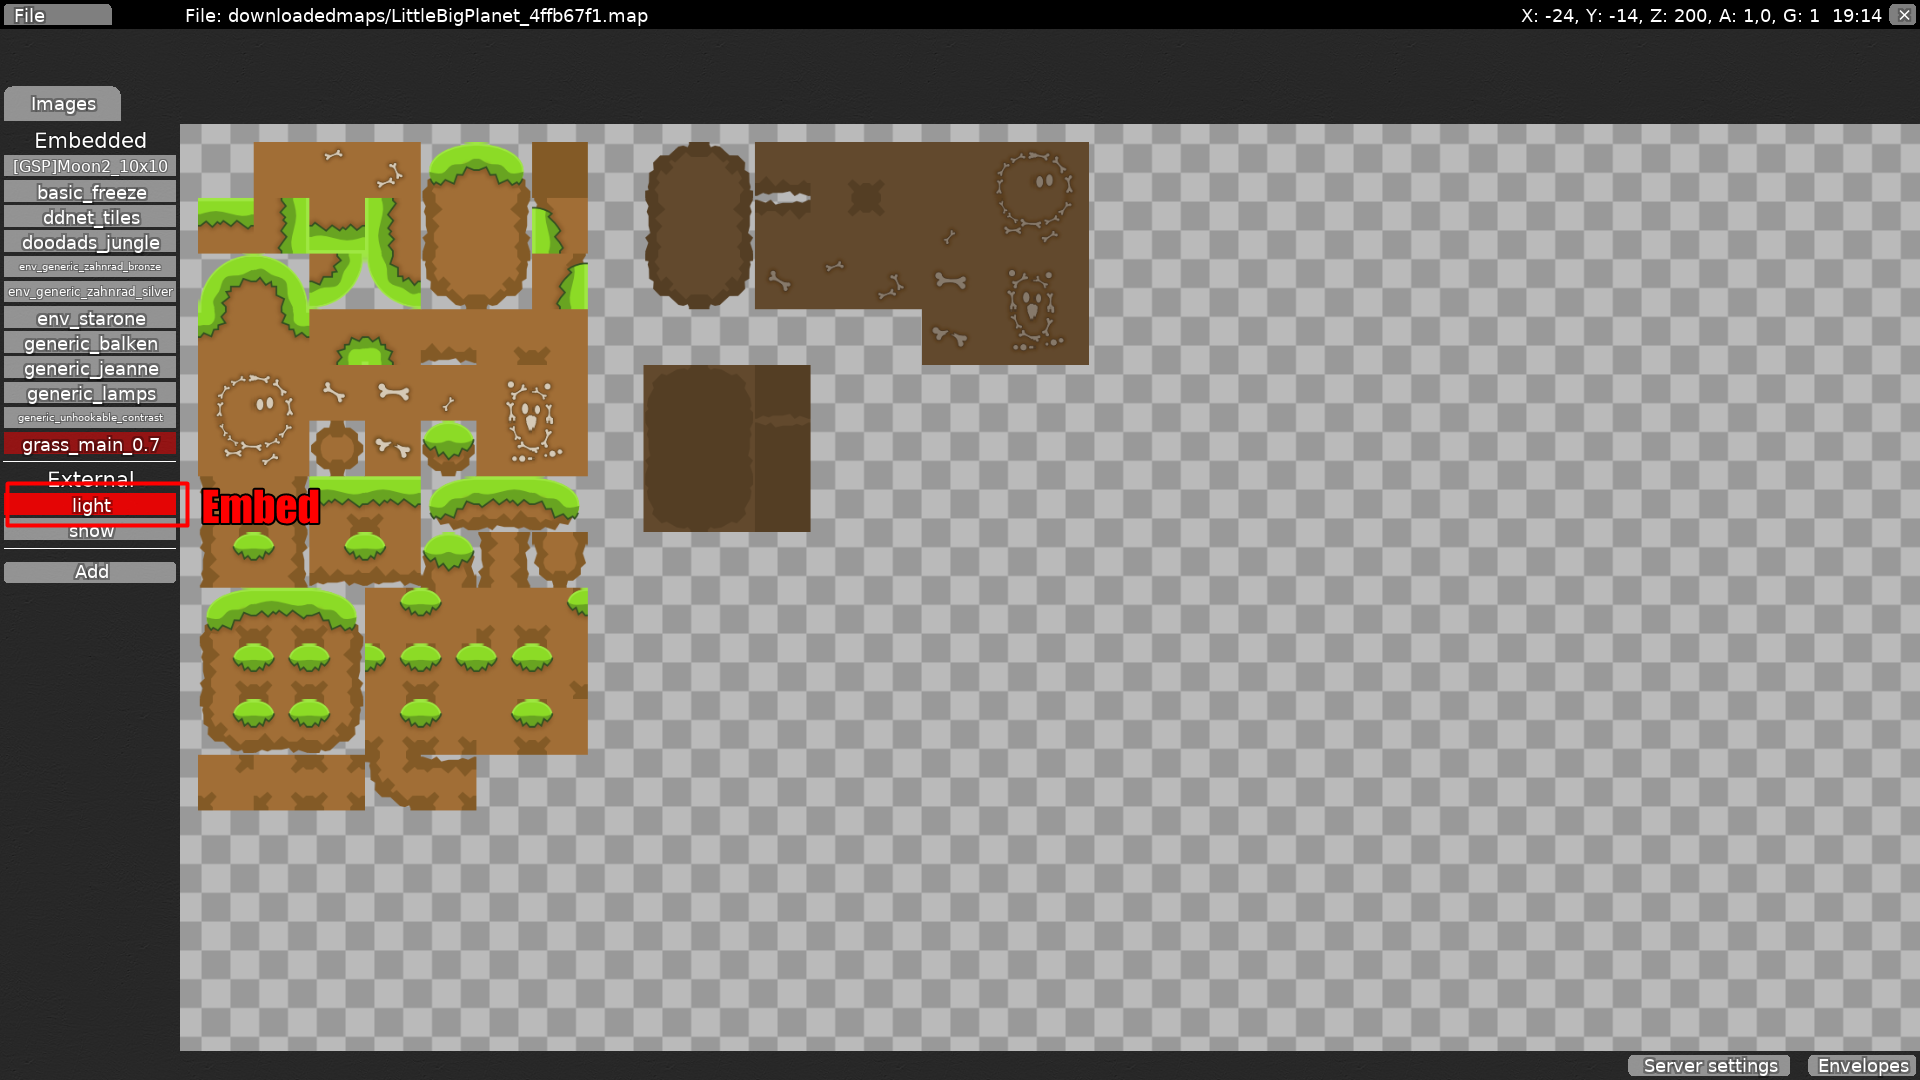
Task: Open the File menu
Action: 56,15
